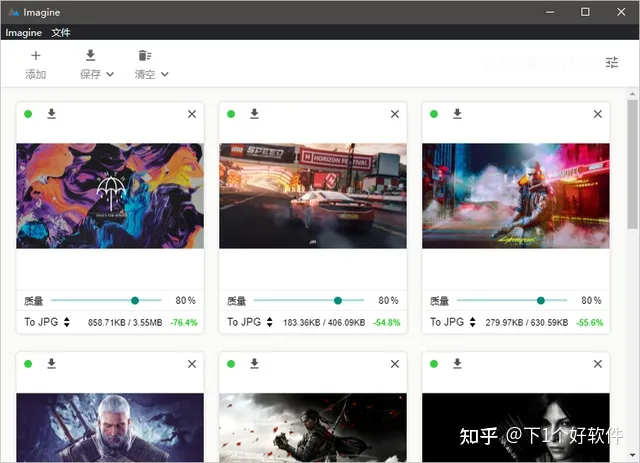
Task: Remove the Cyberpunk image card
Action: [598, 114]
